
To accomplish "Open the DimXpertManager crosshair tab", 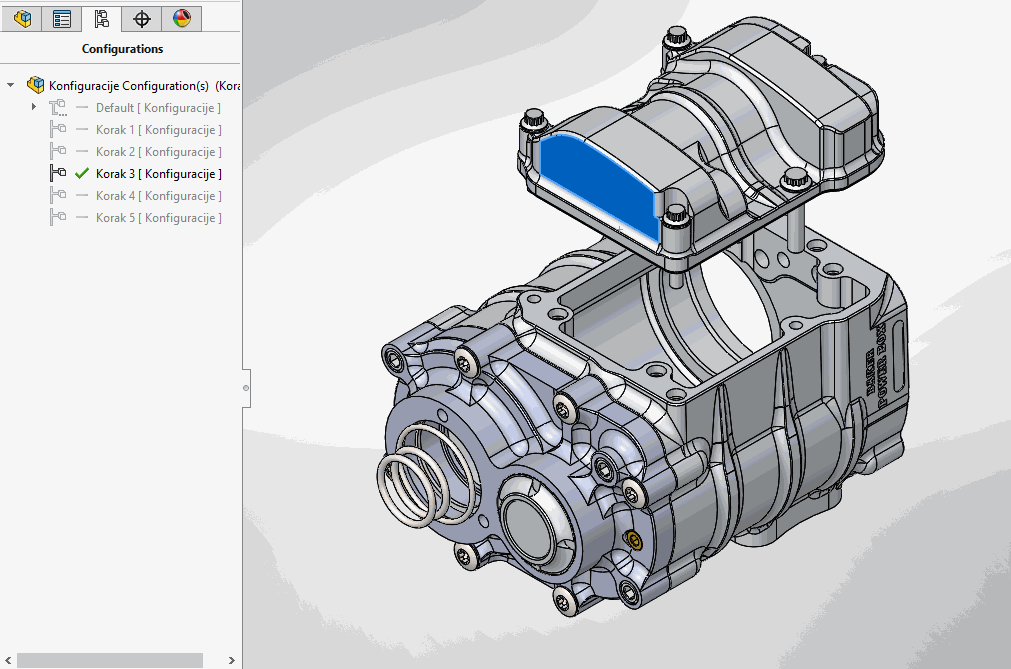I will 141,18.
